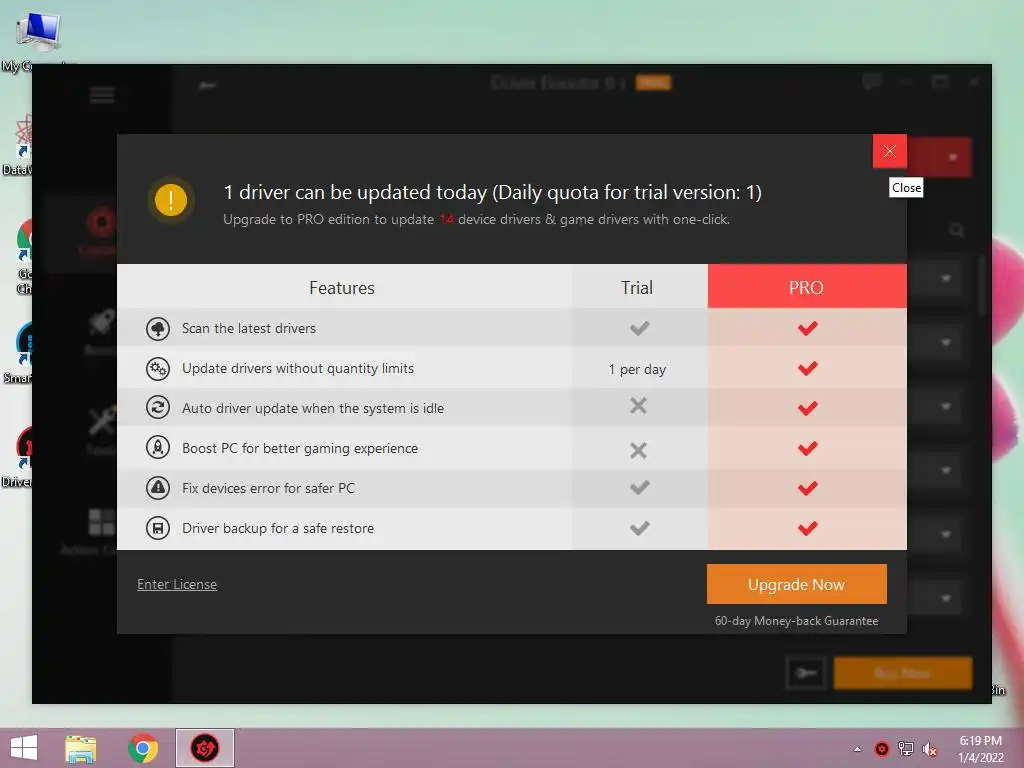Open Google Chrome from taskbar
1024x768 pixels.
point(143,748)
